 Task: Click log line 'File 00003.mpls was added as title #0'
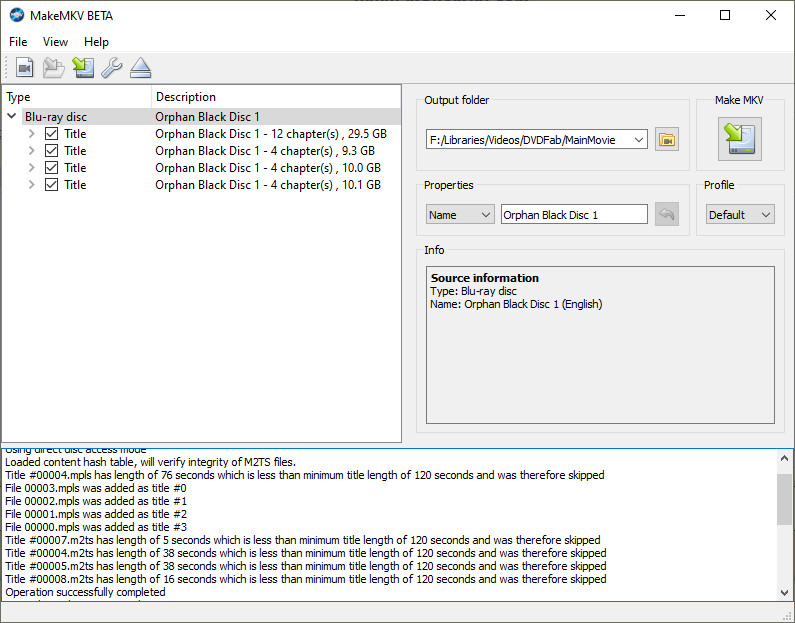(96, 488)
